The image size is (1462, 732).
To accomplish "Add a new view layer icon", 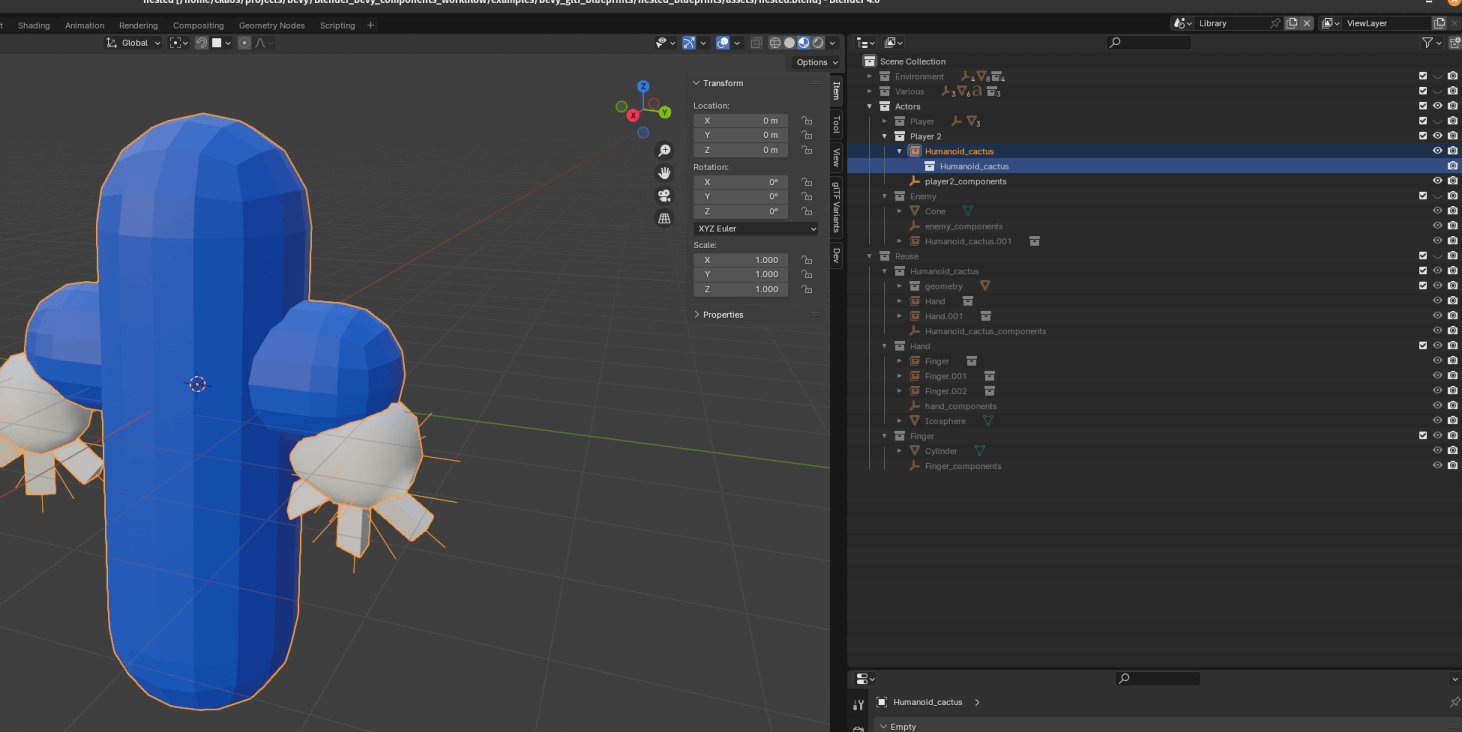I will tap(1440, 23).
